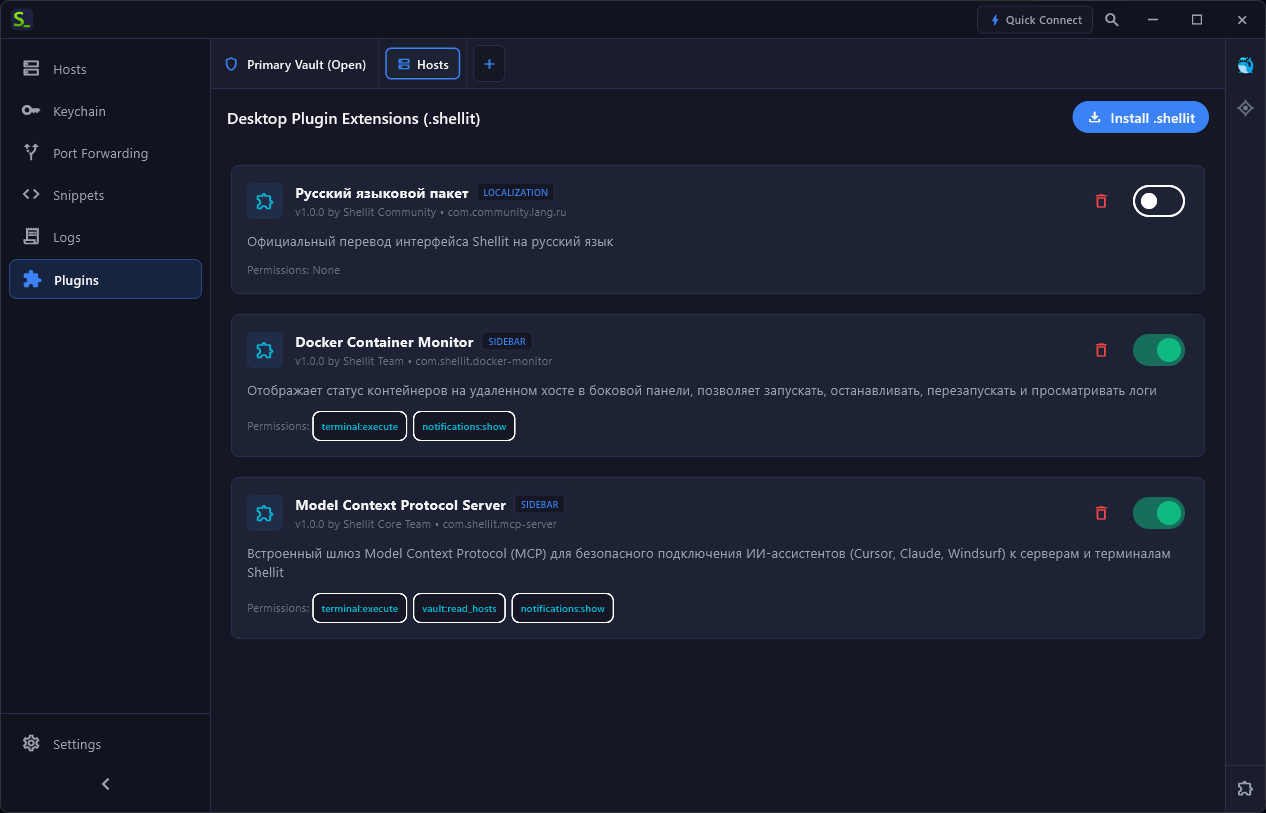Delete the Русский языковой пакет plugin
The height and width of the screenshot is (813, 1266).
coord(1101,201)
